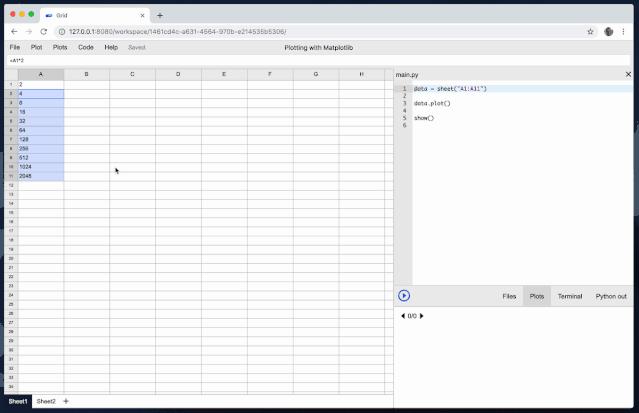Select the Sheet1 tab

(x=18, y=401)
